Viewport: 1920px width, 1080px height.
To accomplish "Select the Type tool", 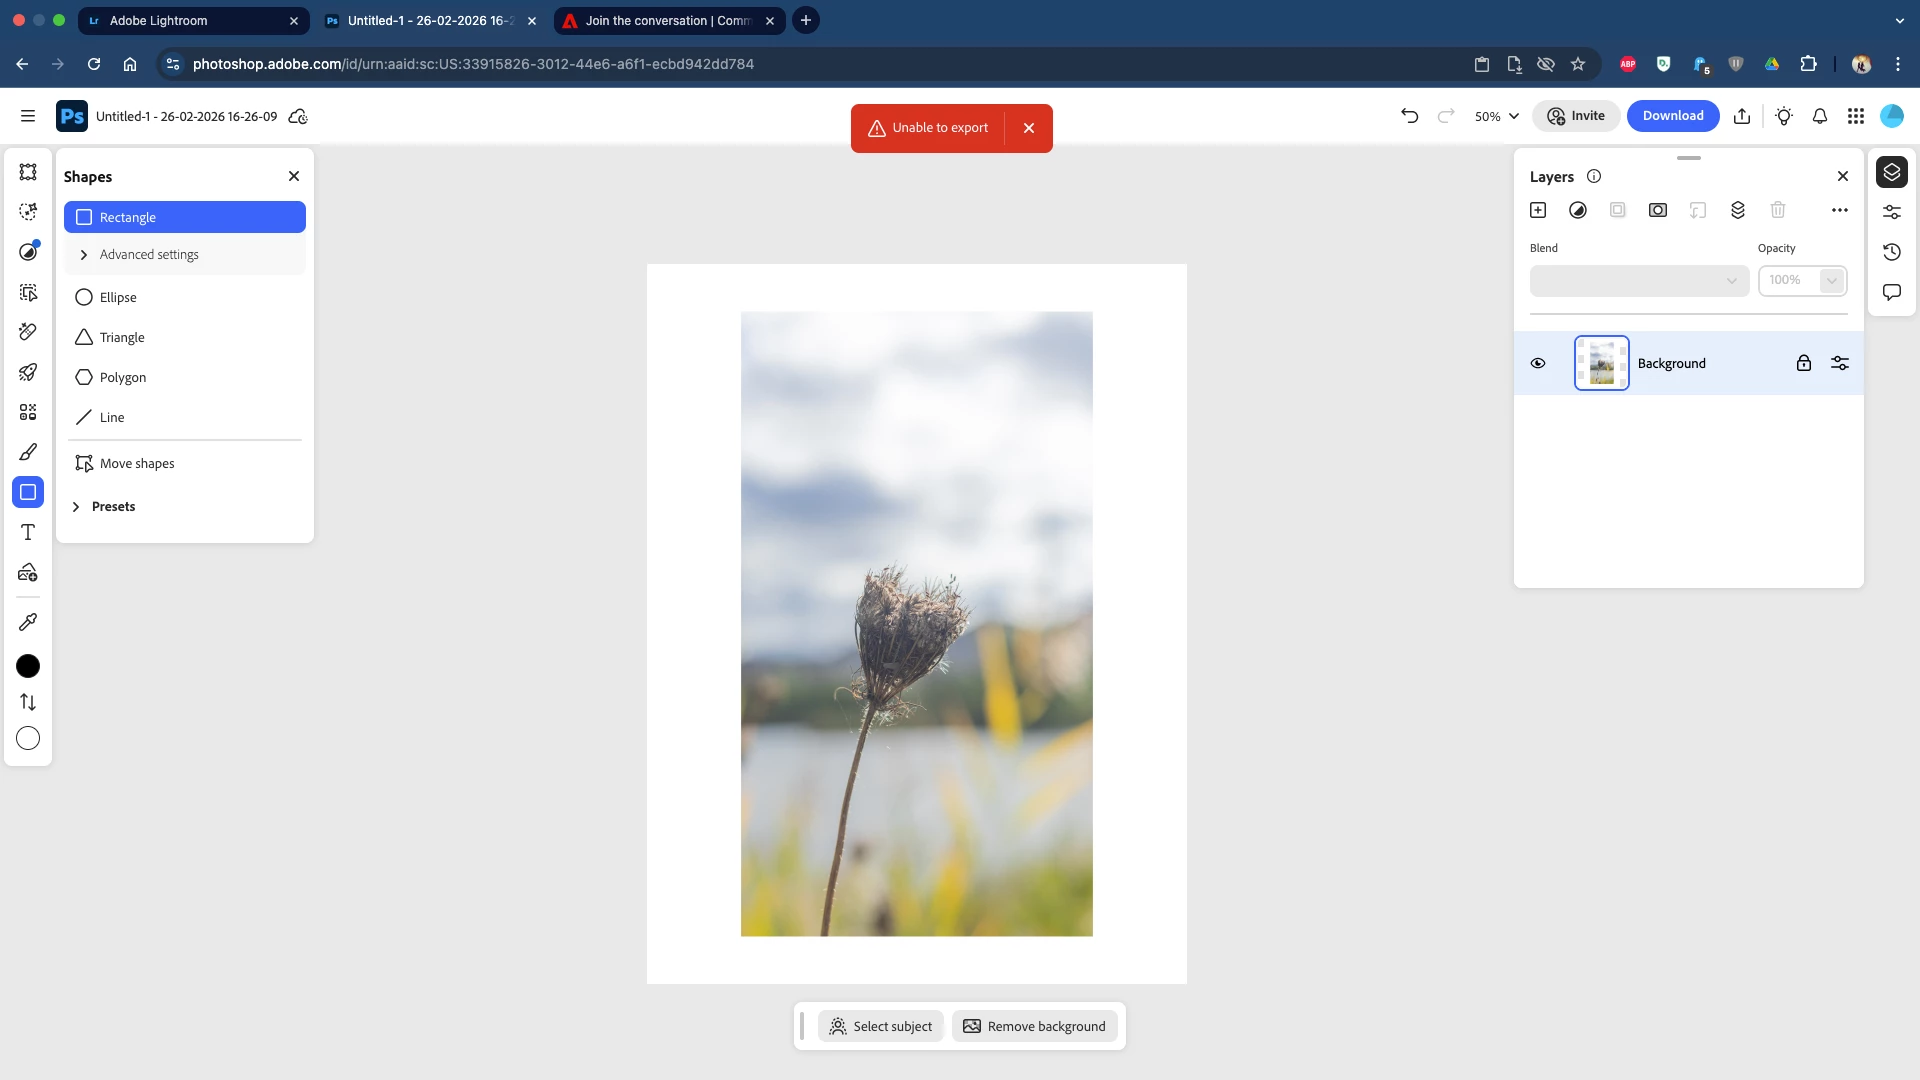I will [x=28, y=532].
